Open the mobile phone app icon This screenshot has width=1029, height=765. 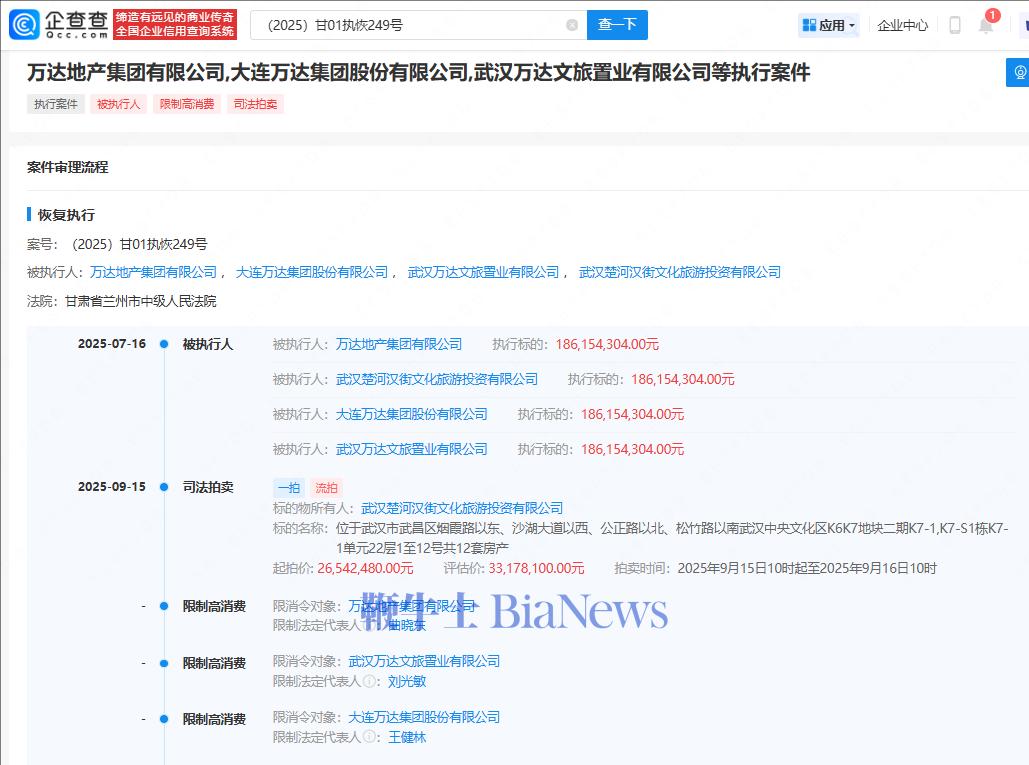click(954, 25)
